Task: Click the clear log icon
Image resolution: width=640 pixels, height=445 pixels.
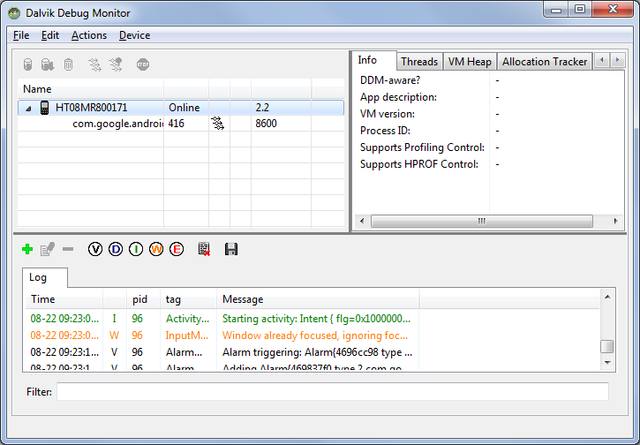Action: (x=205, y=248)
